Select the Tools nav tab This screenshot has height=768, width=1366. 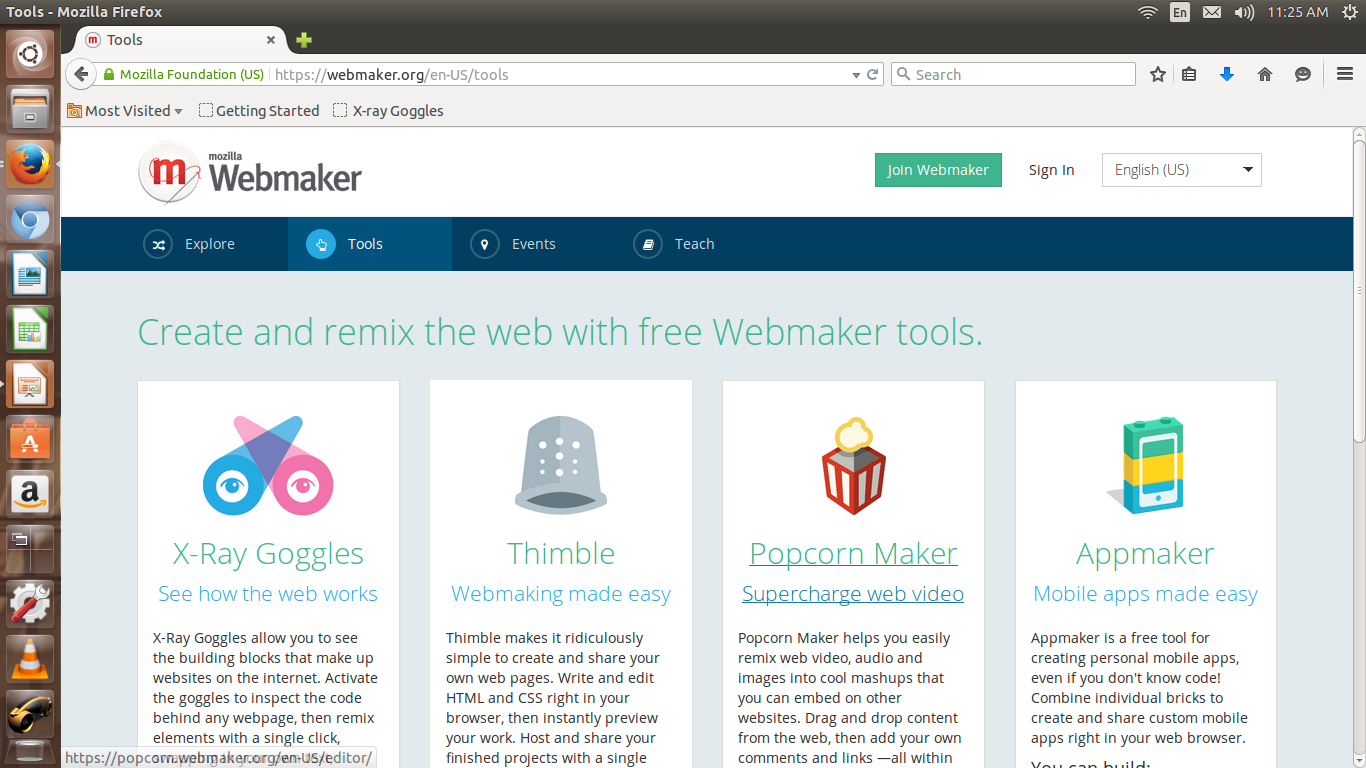(x=370, y=244)
